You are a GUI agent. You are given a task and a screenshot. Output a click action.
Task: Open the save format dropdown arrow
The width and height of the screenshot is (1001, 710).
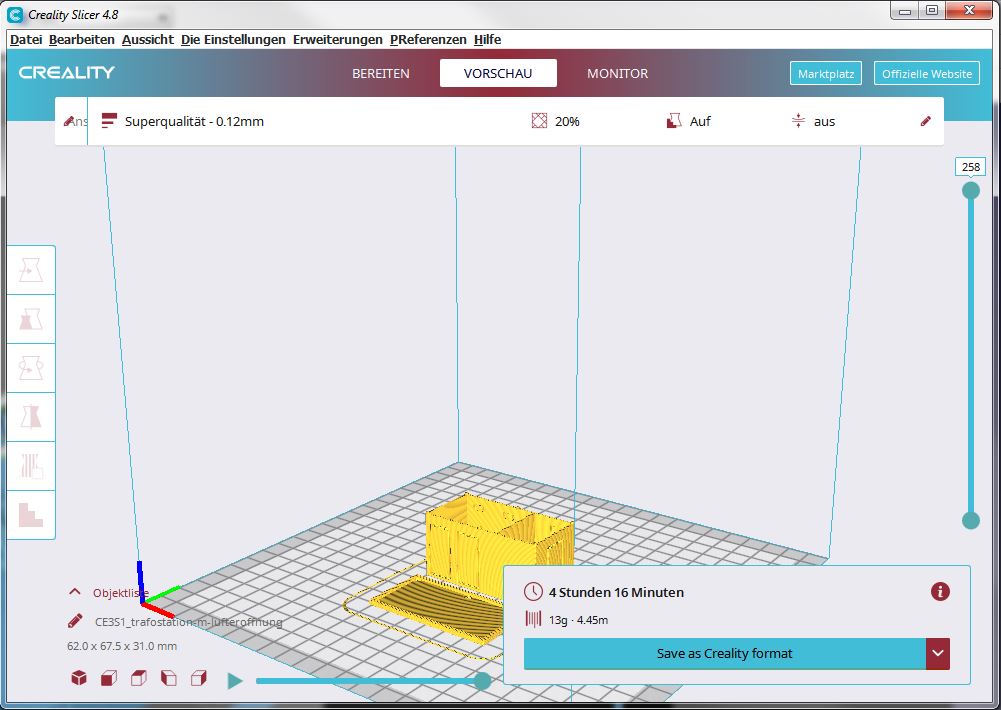938,653
